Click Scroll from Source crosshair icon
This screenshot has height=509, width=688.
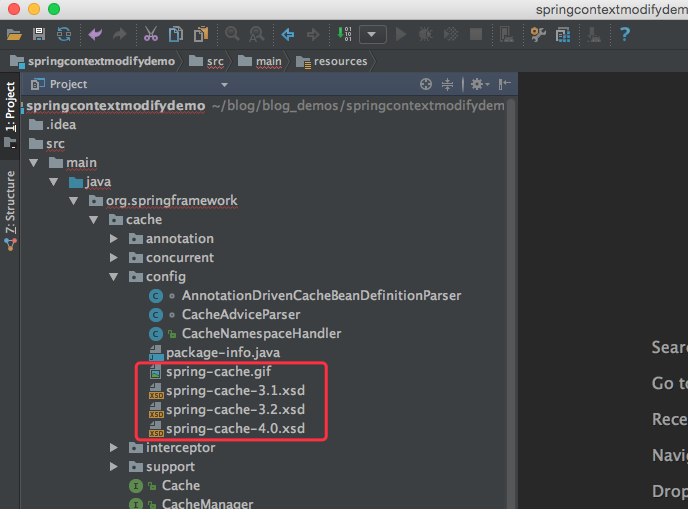tap(426, 84)
